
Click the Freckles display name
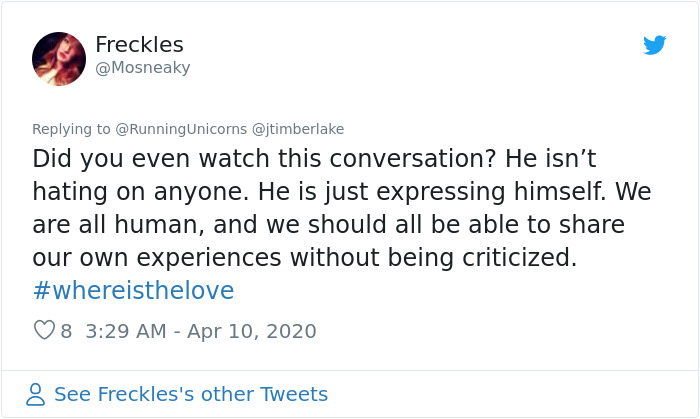coord(139,45)
